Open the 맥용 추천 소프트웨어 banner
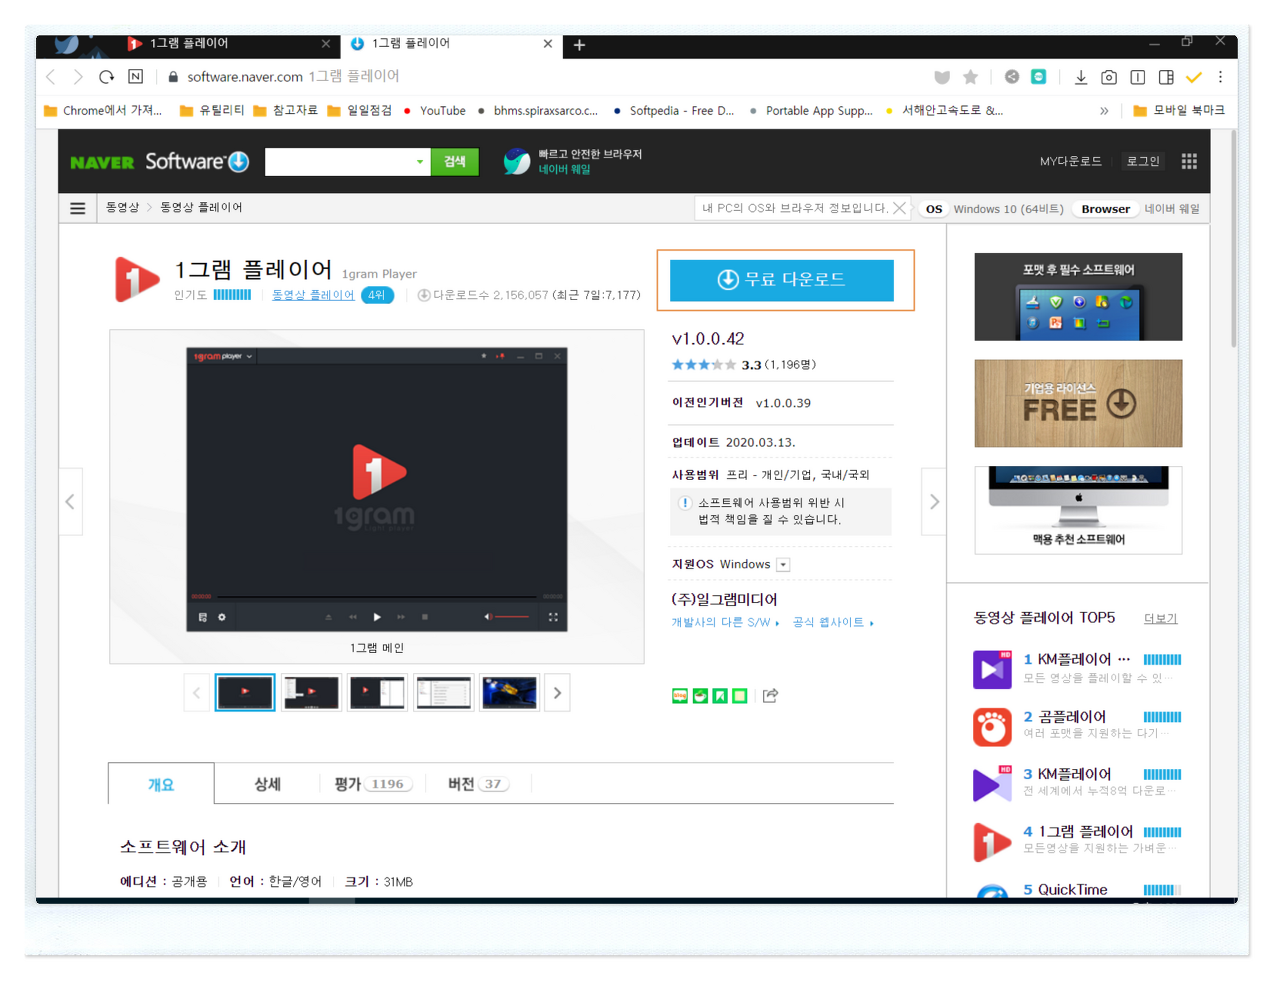Image resolution: width=1280 pixels, height=986 pixels. (x=1078, y=510)
